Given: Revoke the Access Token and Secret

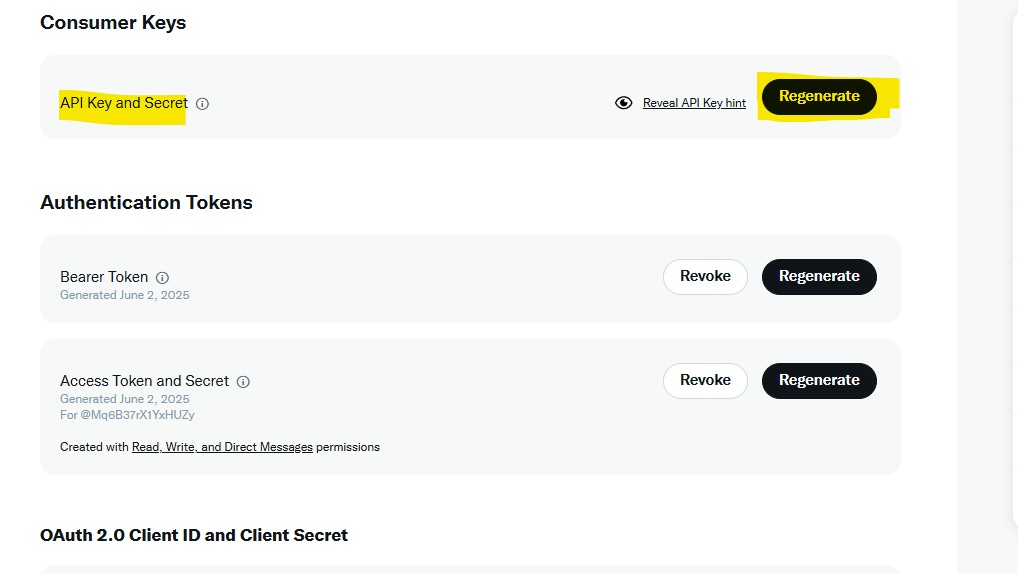Looking at the screenshot, I should tap(705, 380).
